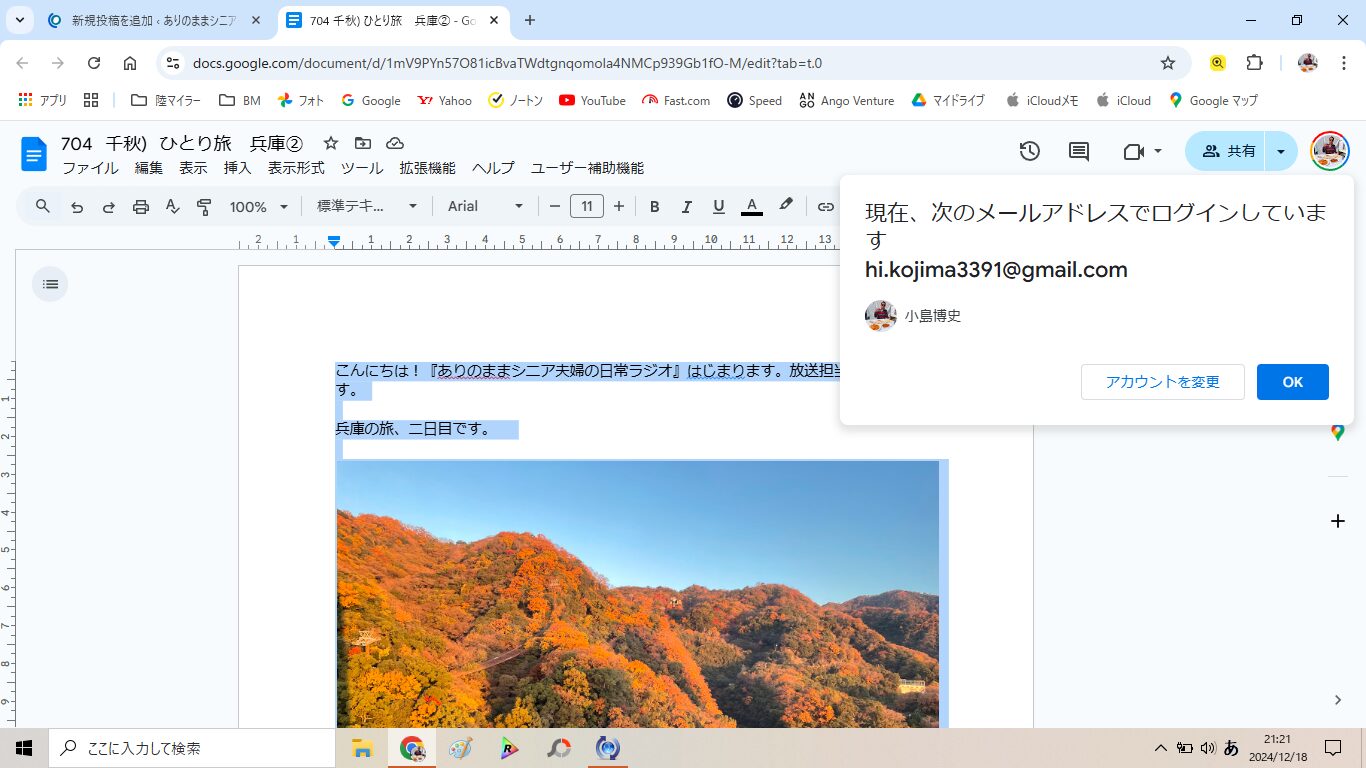Screen dimensions: 1366x768
Task: Open the 拡張機能 menu
Action: [x=427, y=168]
